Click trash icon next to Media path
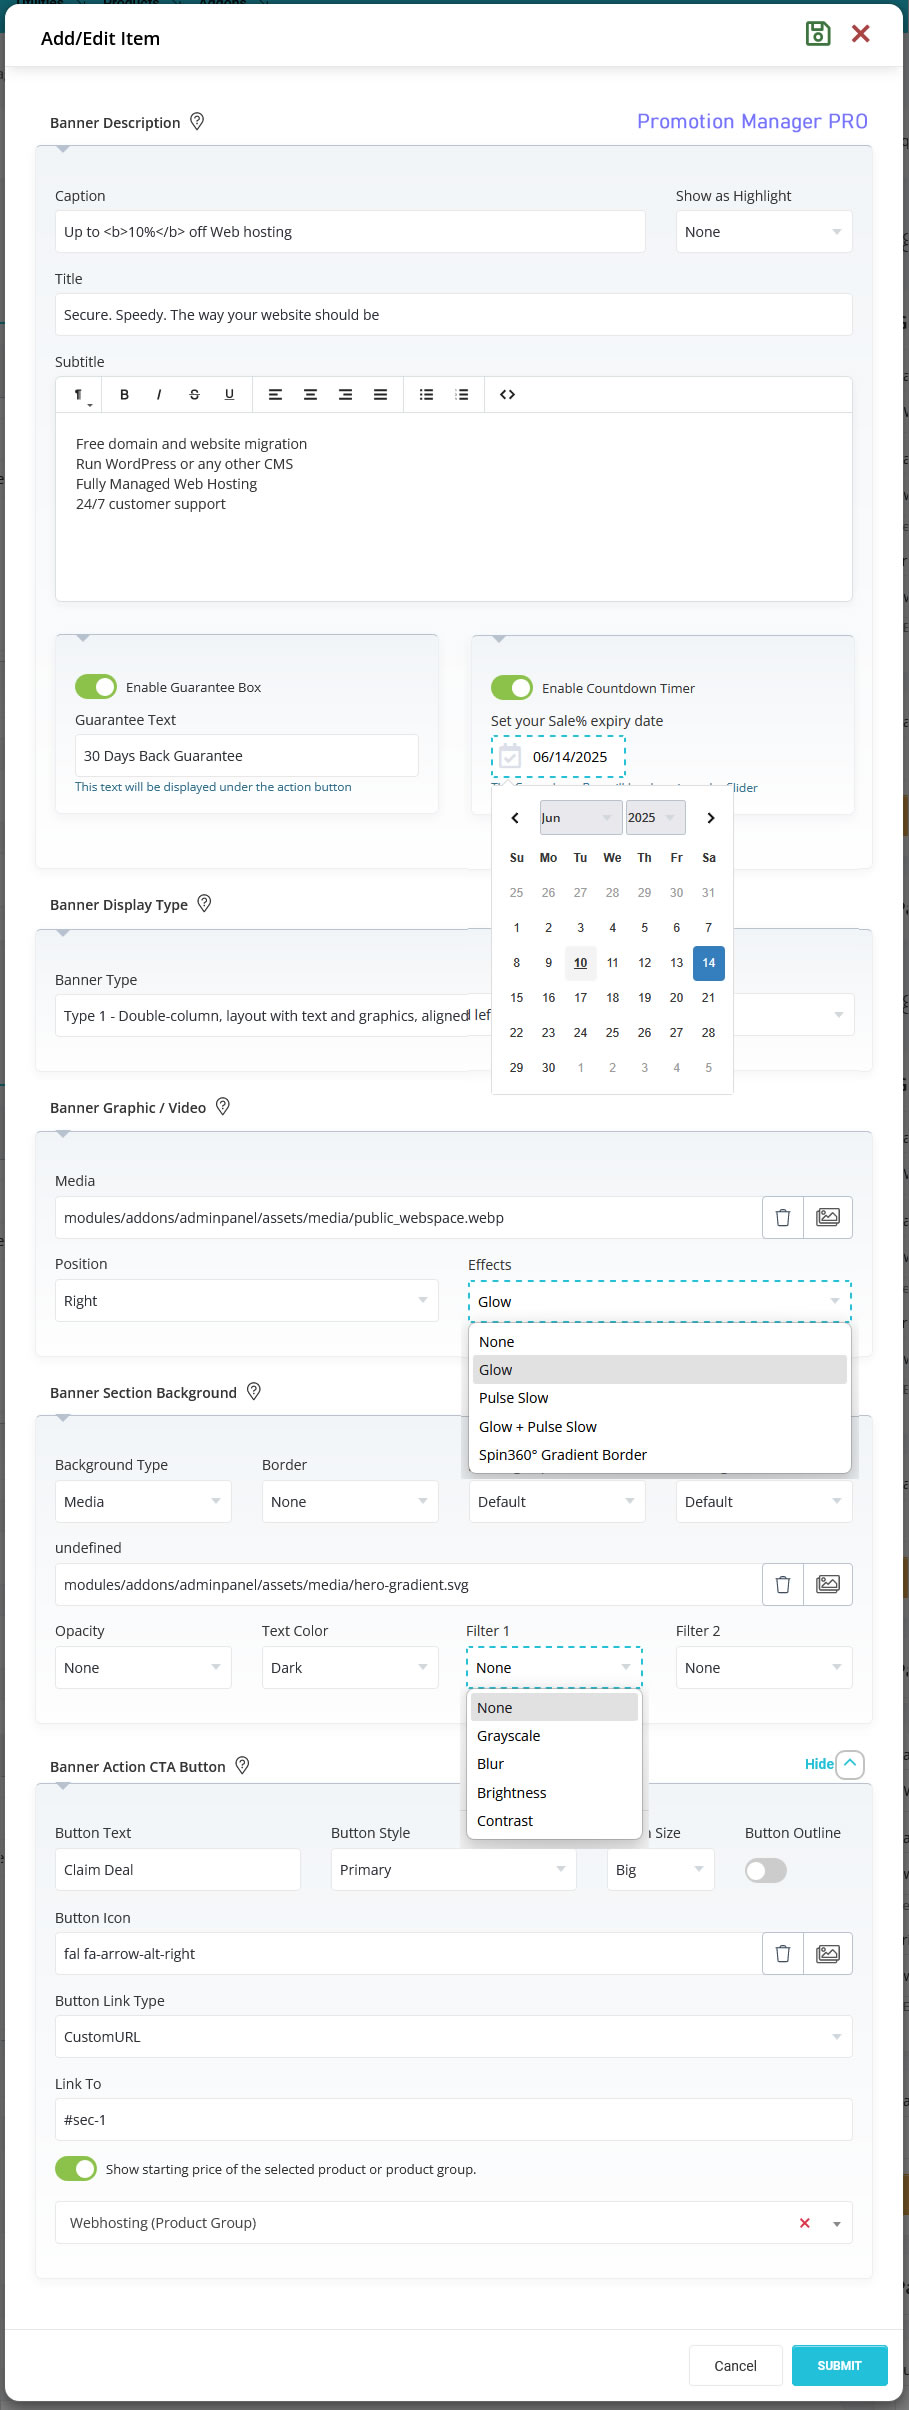Screen dimensions: 909x2410 pos(783,1217)
